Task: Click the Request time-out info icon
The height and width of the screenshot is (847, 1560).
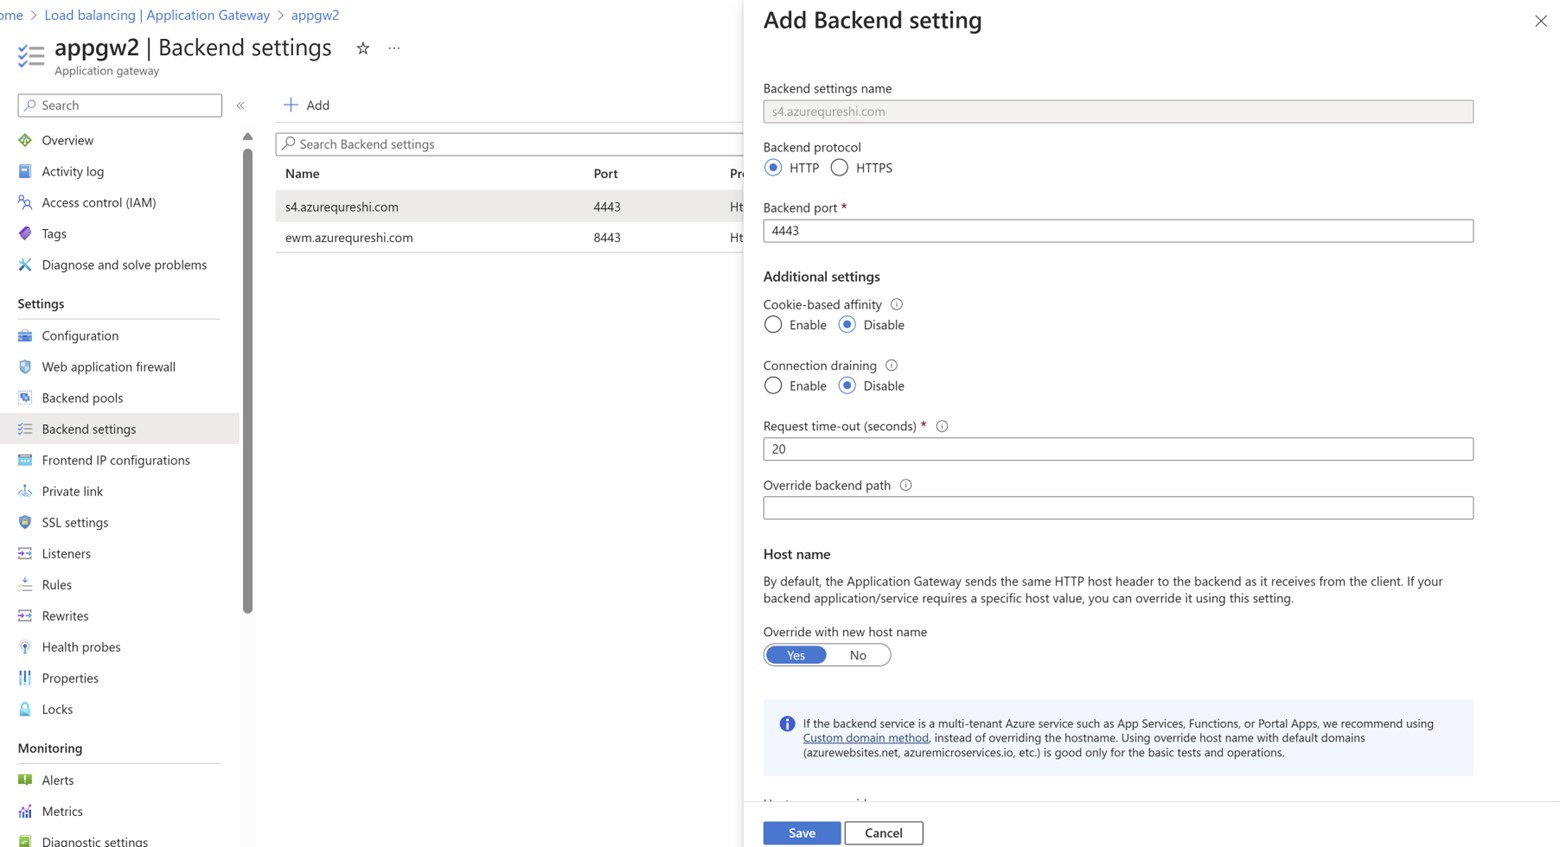Action: tap(942, 426)
